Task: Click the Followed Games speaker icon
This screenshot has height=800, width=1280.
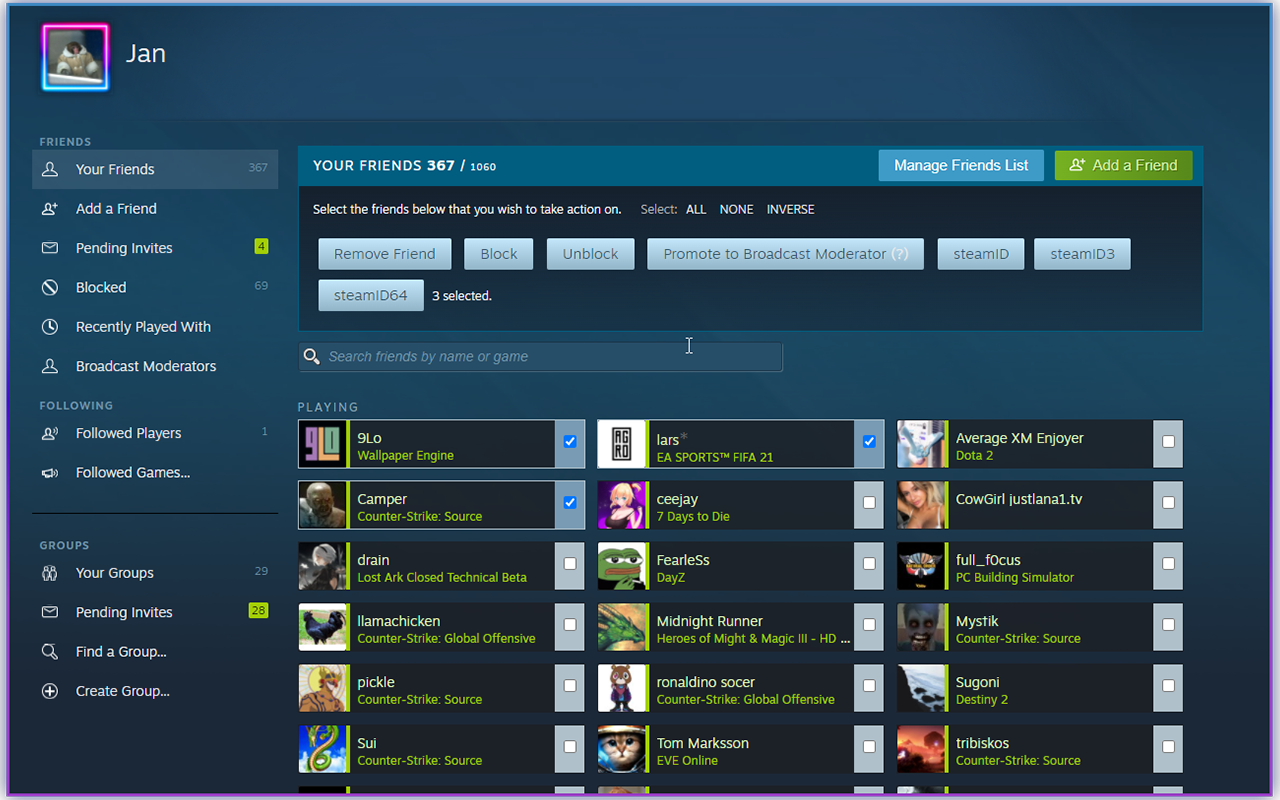Action: (x=50, y=472)
